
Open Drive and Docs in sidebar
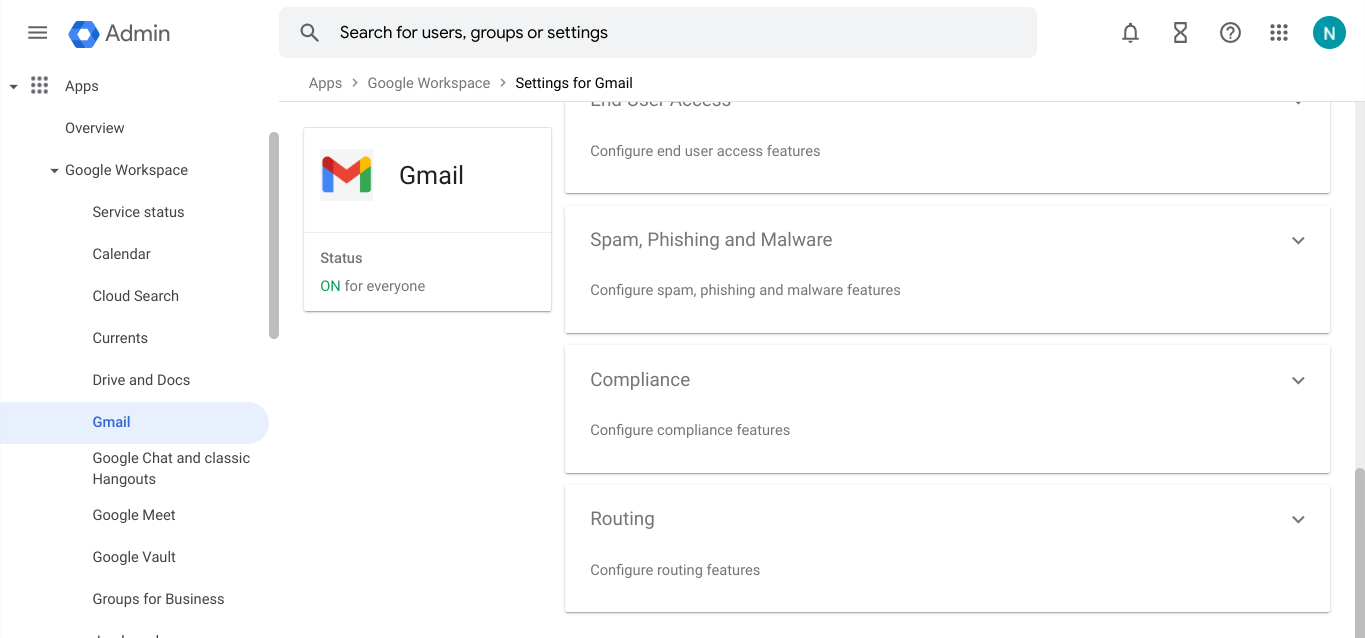[141, 380]
